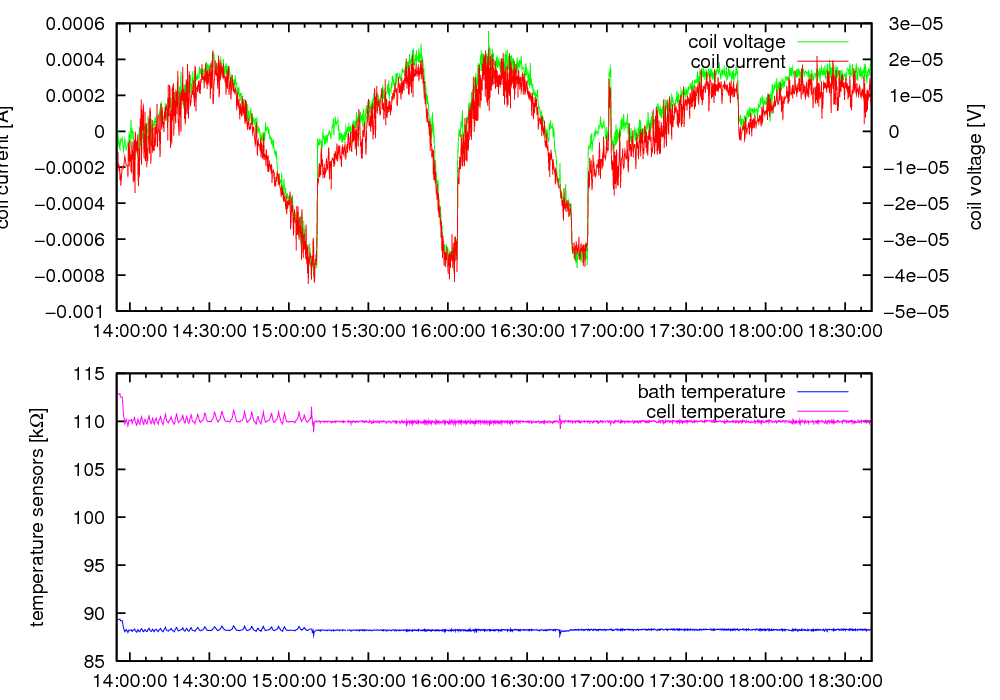This screenshot has width=1000, height=700.
Task: Click the 14:30:00 tick label on bottom plot
Action: click(x=209, y=680)
